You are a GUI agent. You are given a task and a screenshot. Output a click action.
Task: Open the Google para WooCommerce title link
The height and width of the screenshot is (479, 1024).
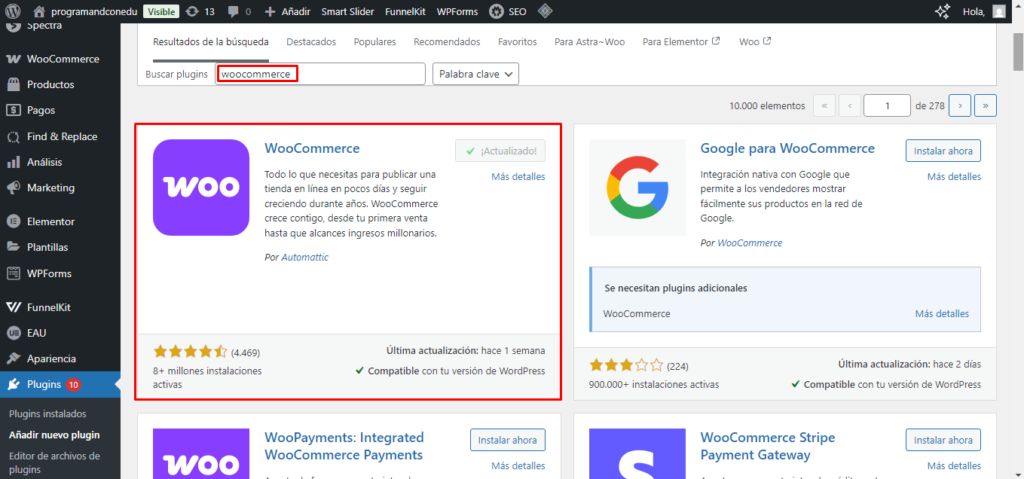click(788, 148)
